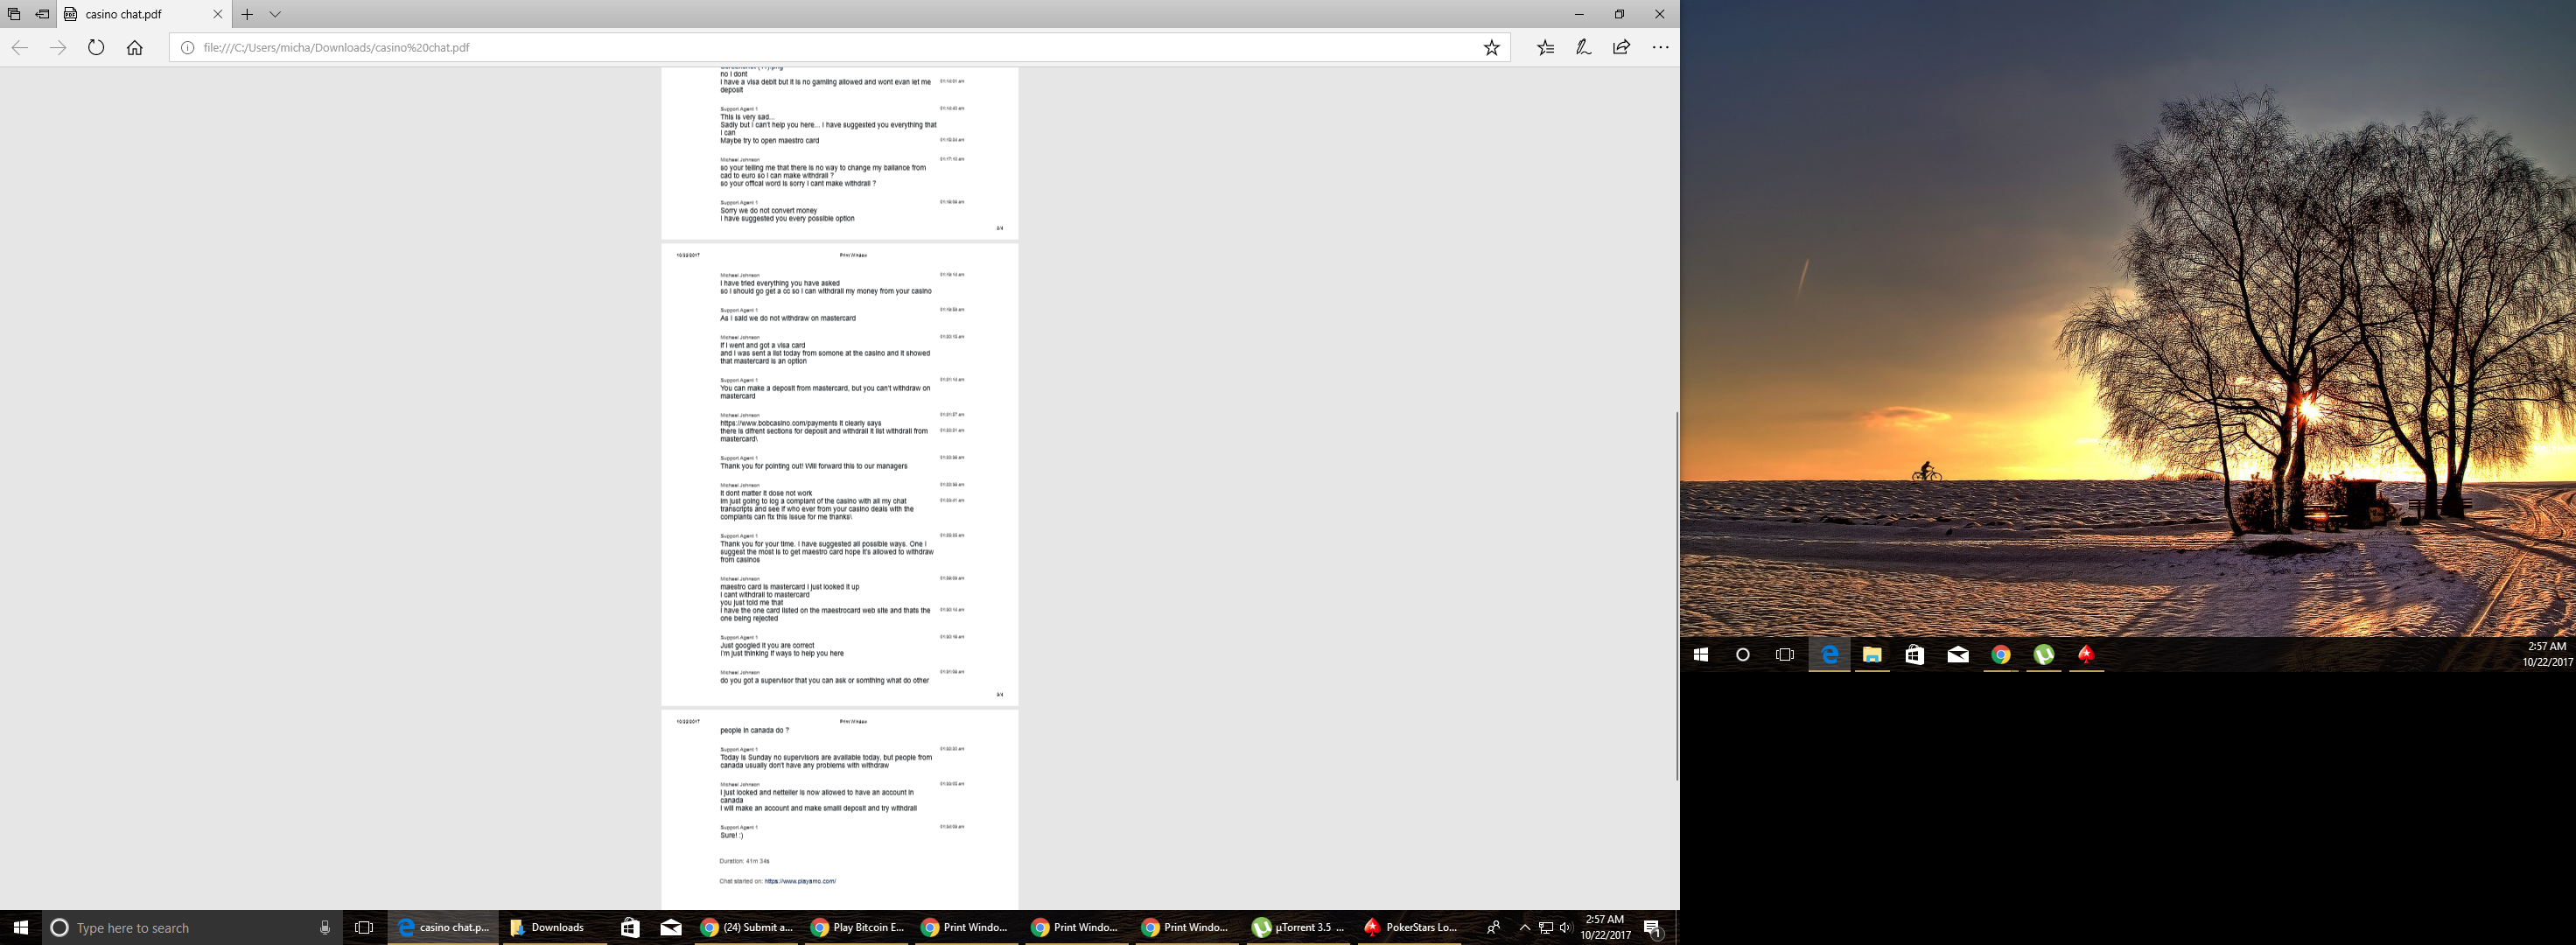Screen dimensions: 2576x945
Task: Click PDF text 'Duration: 41m 34s'
Action: click(744, 861)
